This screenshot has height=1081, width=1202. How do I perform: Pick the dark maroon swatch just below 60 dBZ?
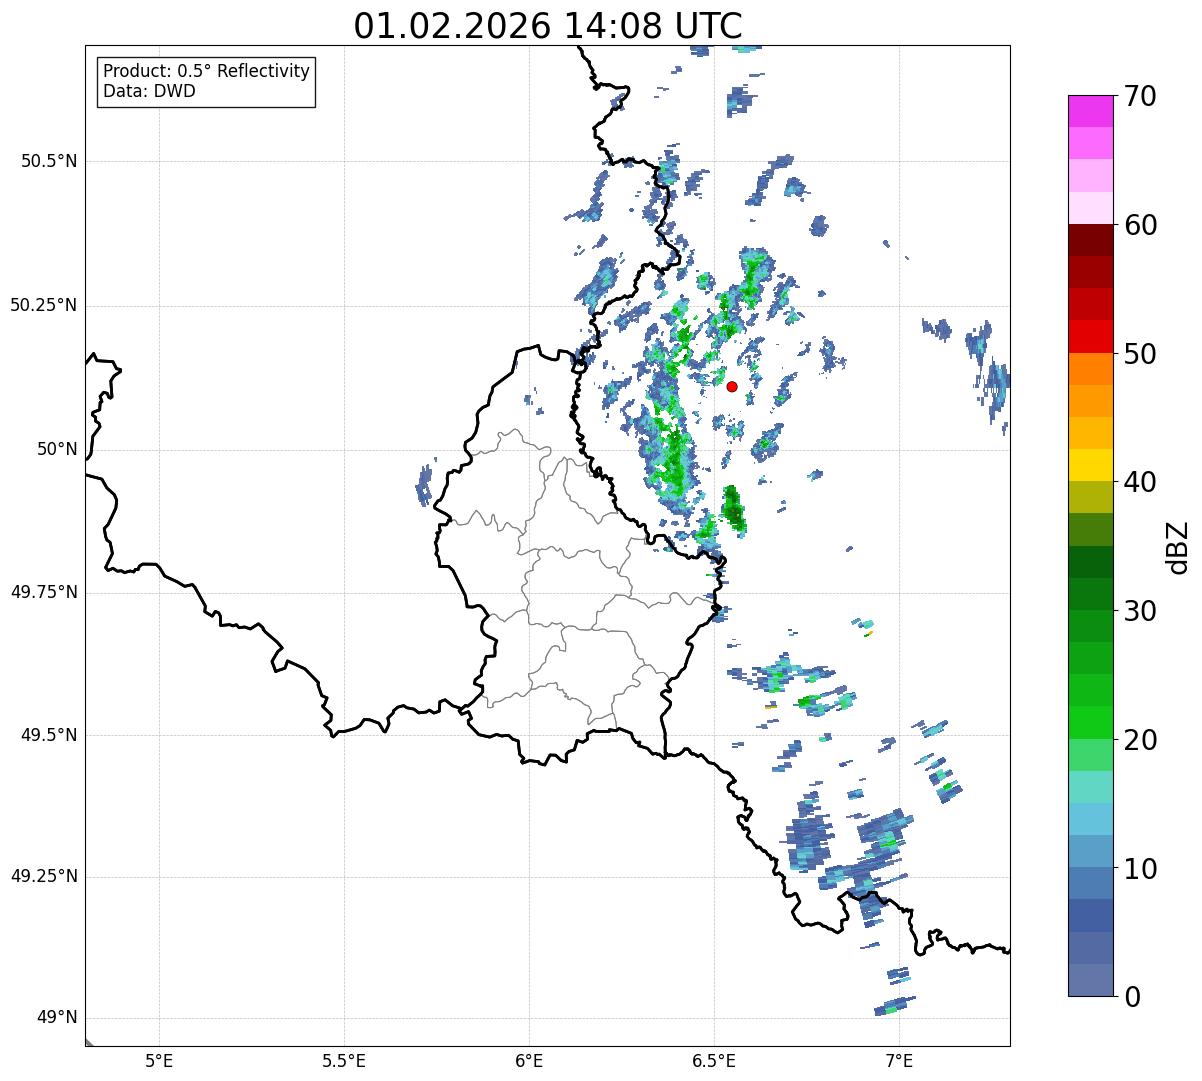(1091, 240)
